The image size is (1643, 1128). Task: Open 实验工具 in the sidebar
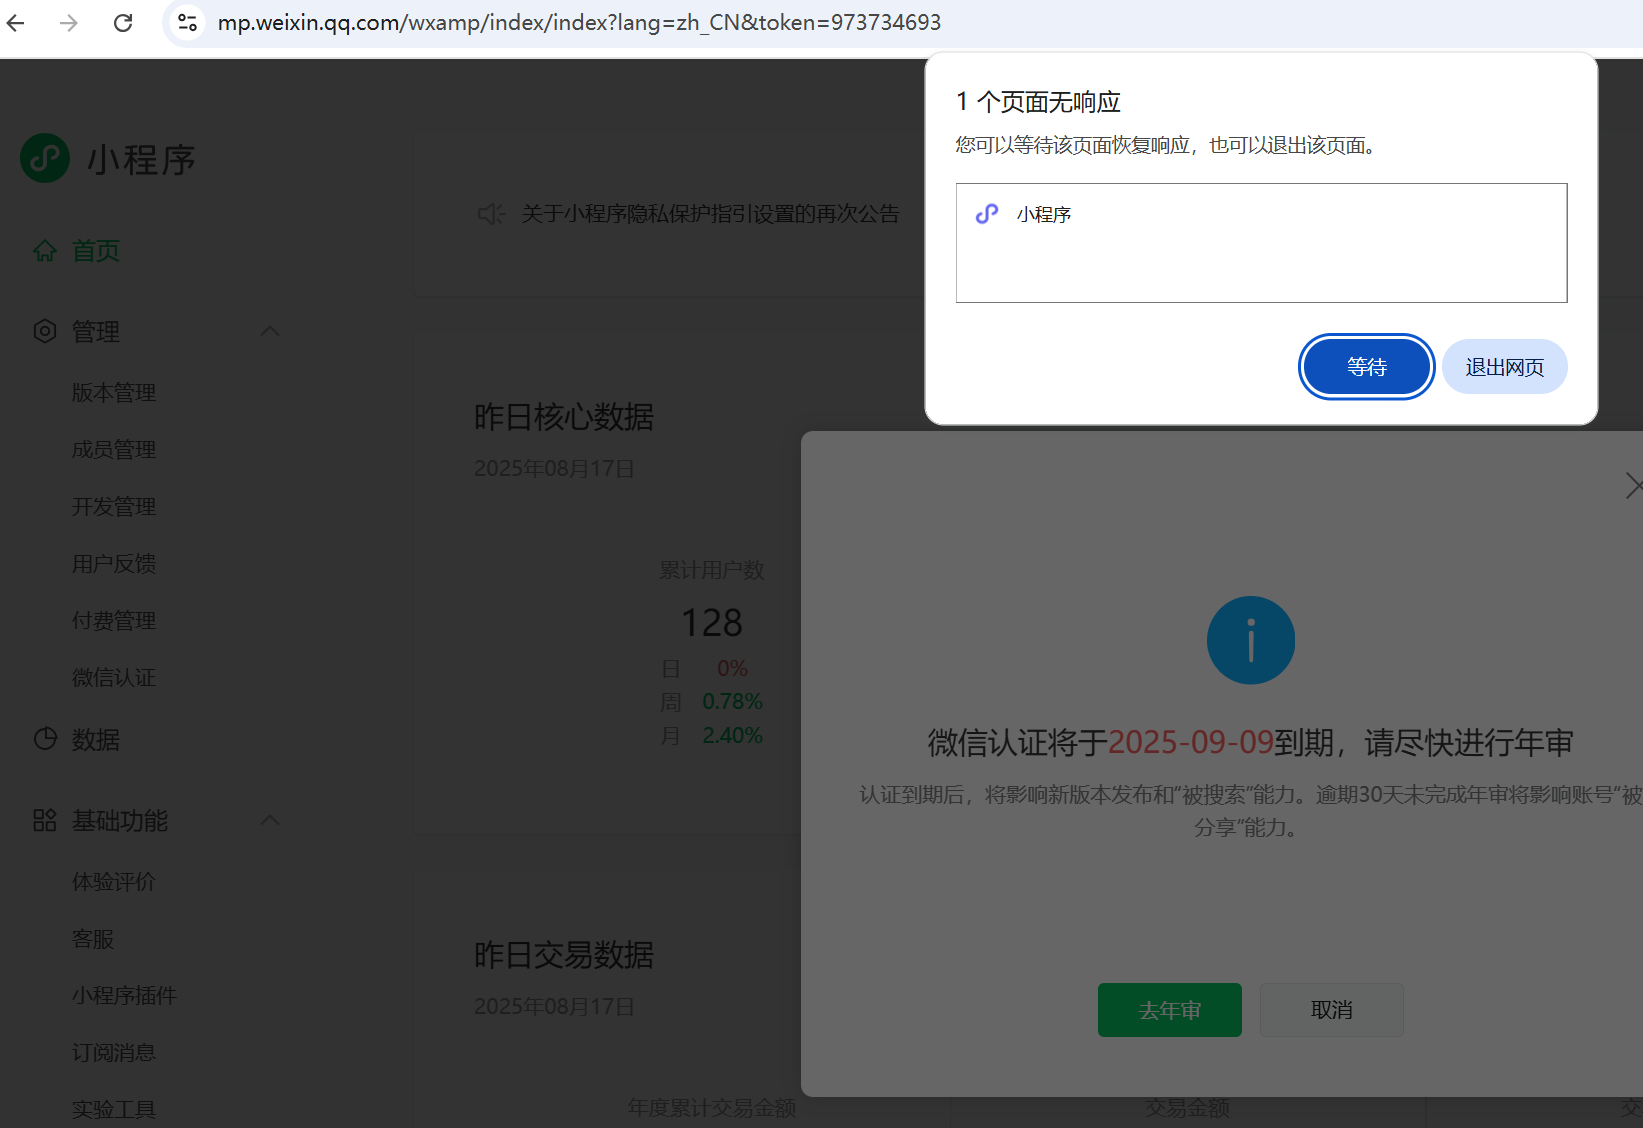coord(114,1110)
